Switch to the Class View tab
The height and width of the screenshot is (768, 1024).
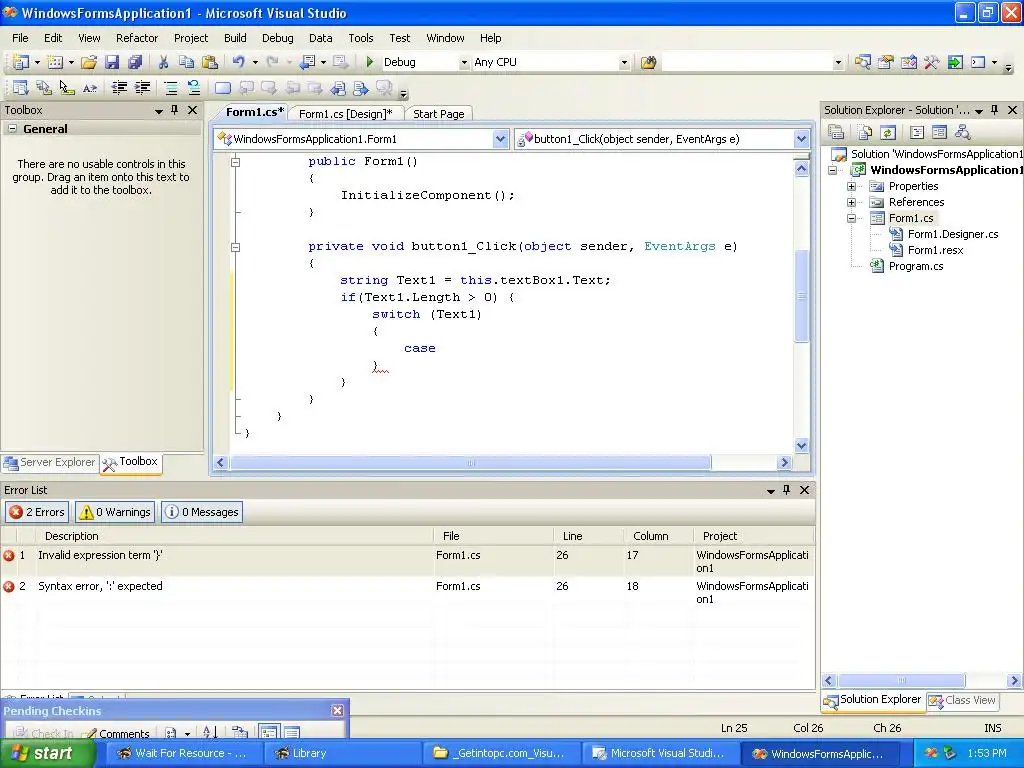pyautogui.click(x=962, y=700)
